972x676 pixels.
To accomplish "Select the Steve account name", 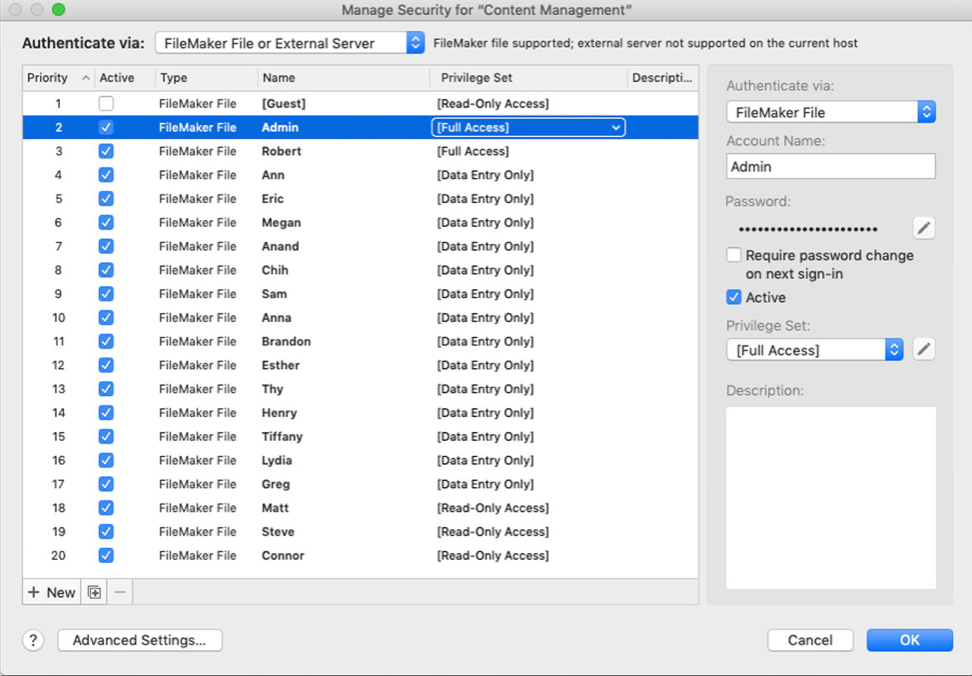I will pyautogui.click(x=278, y=532).
